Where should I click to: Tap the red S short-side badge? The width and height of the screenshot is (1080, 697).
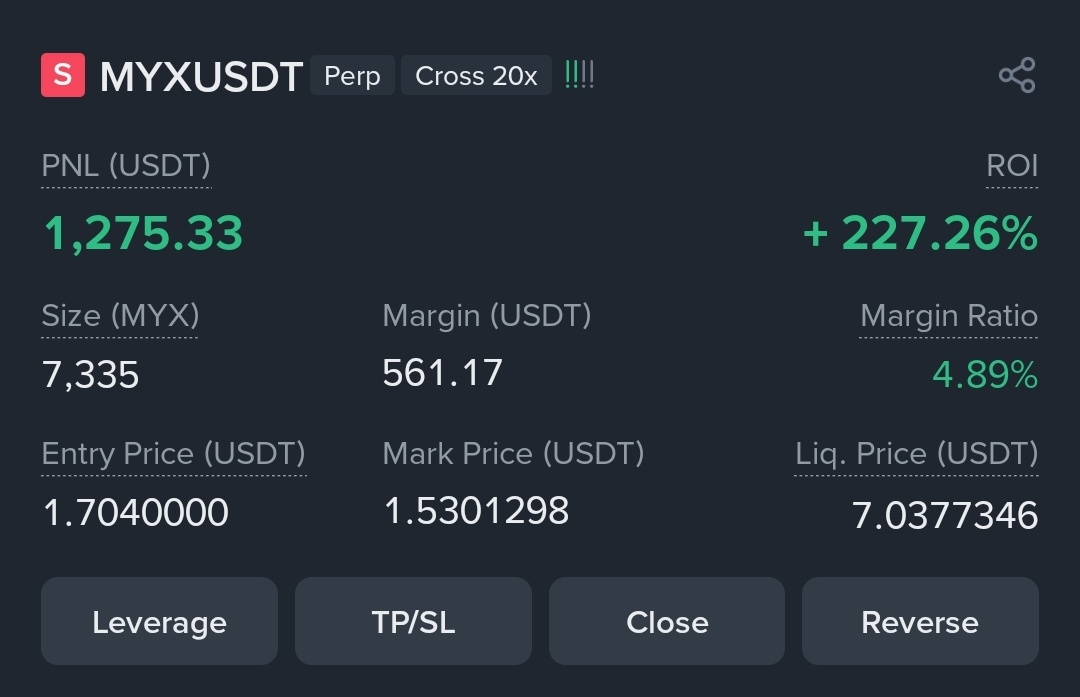point(63,75)
